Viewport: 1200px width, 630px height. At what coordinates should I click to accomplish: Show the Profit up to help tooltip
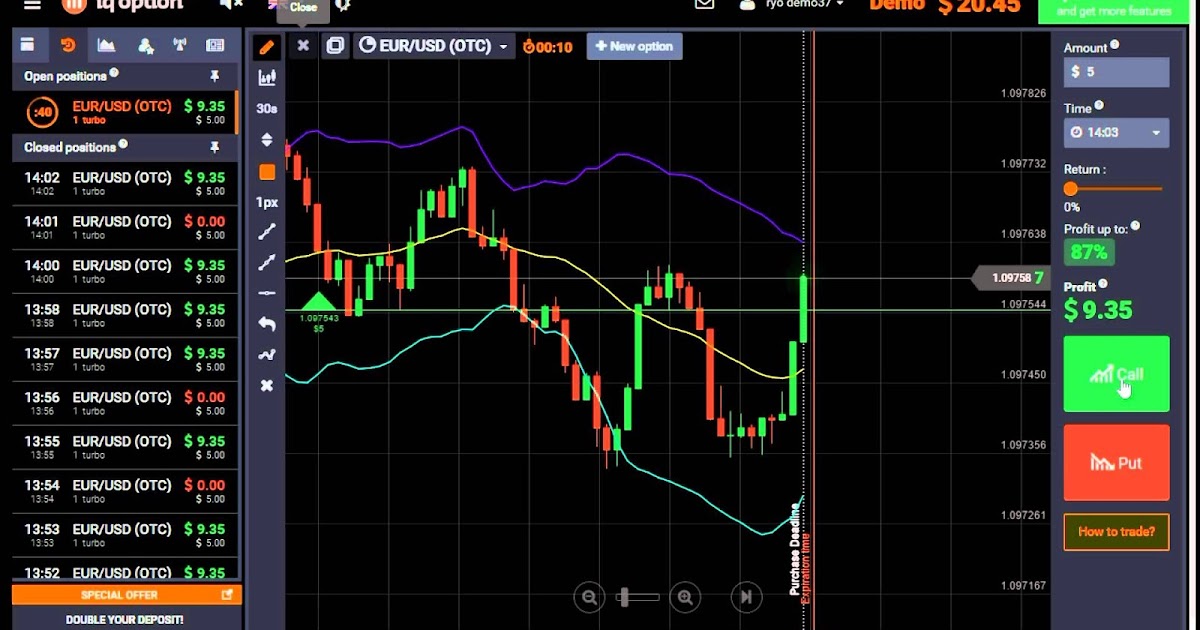coord(1135,227)
